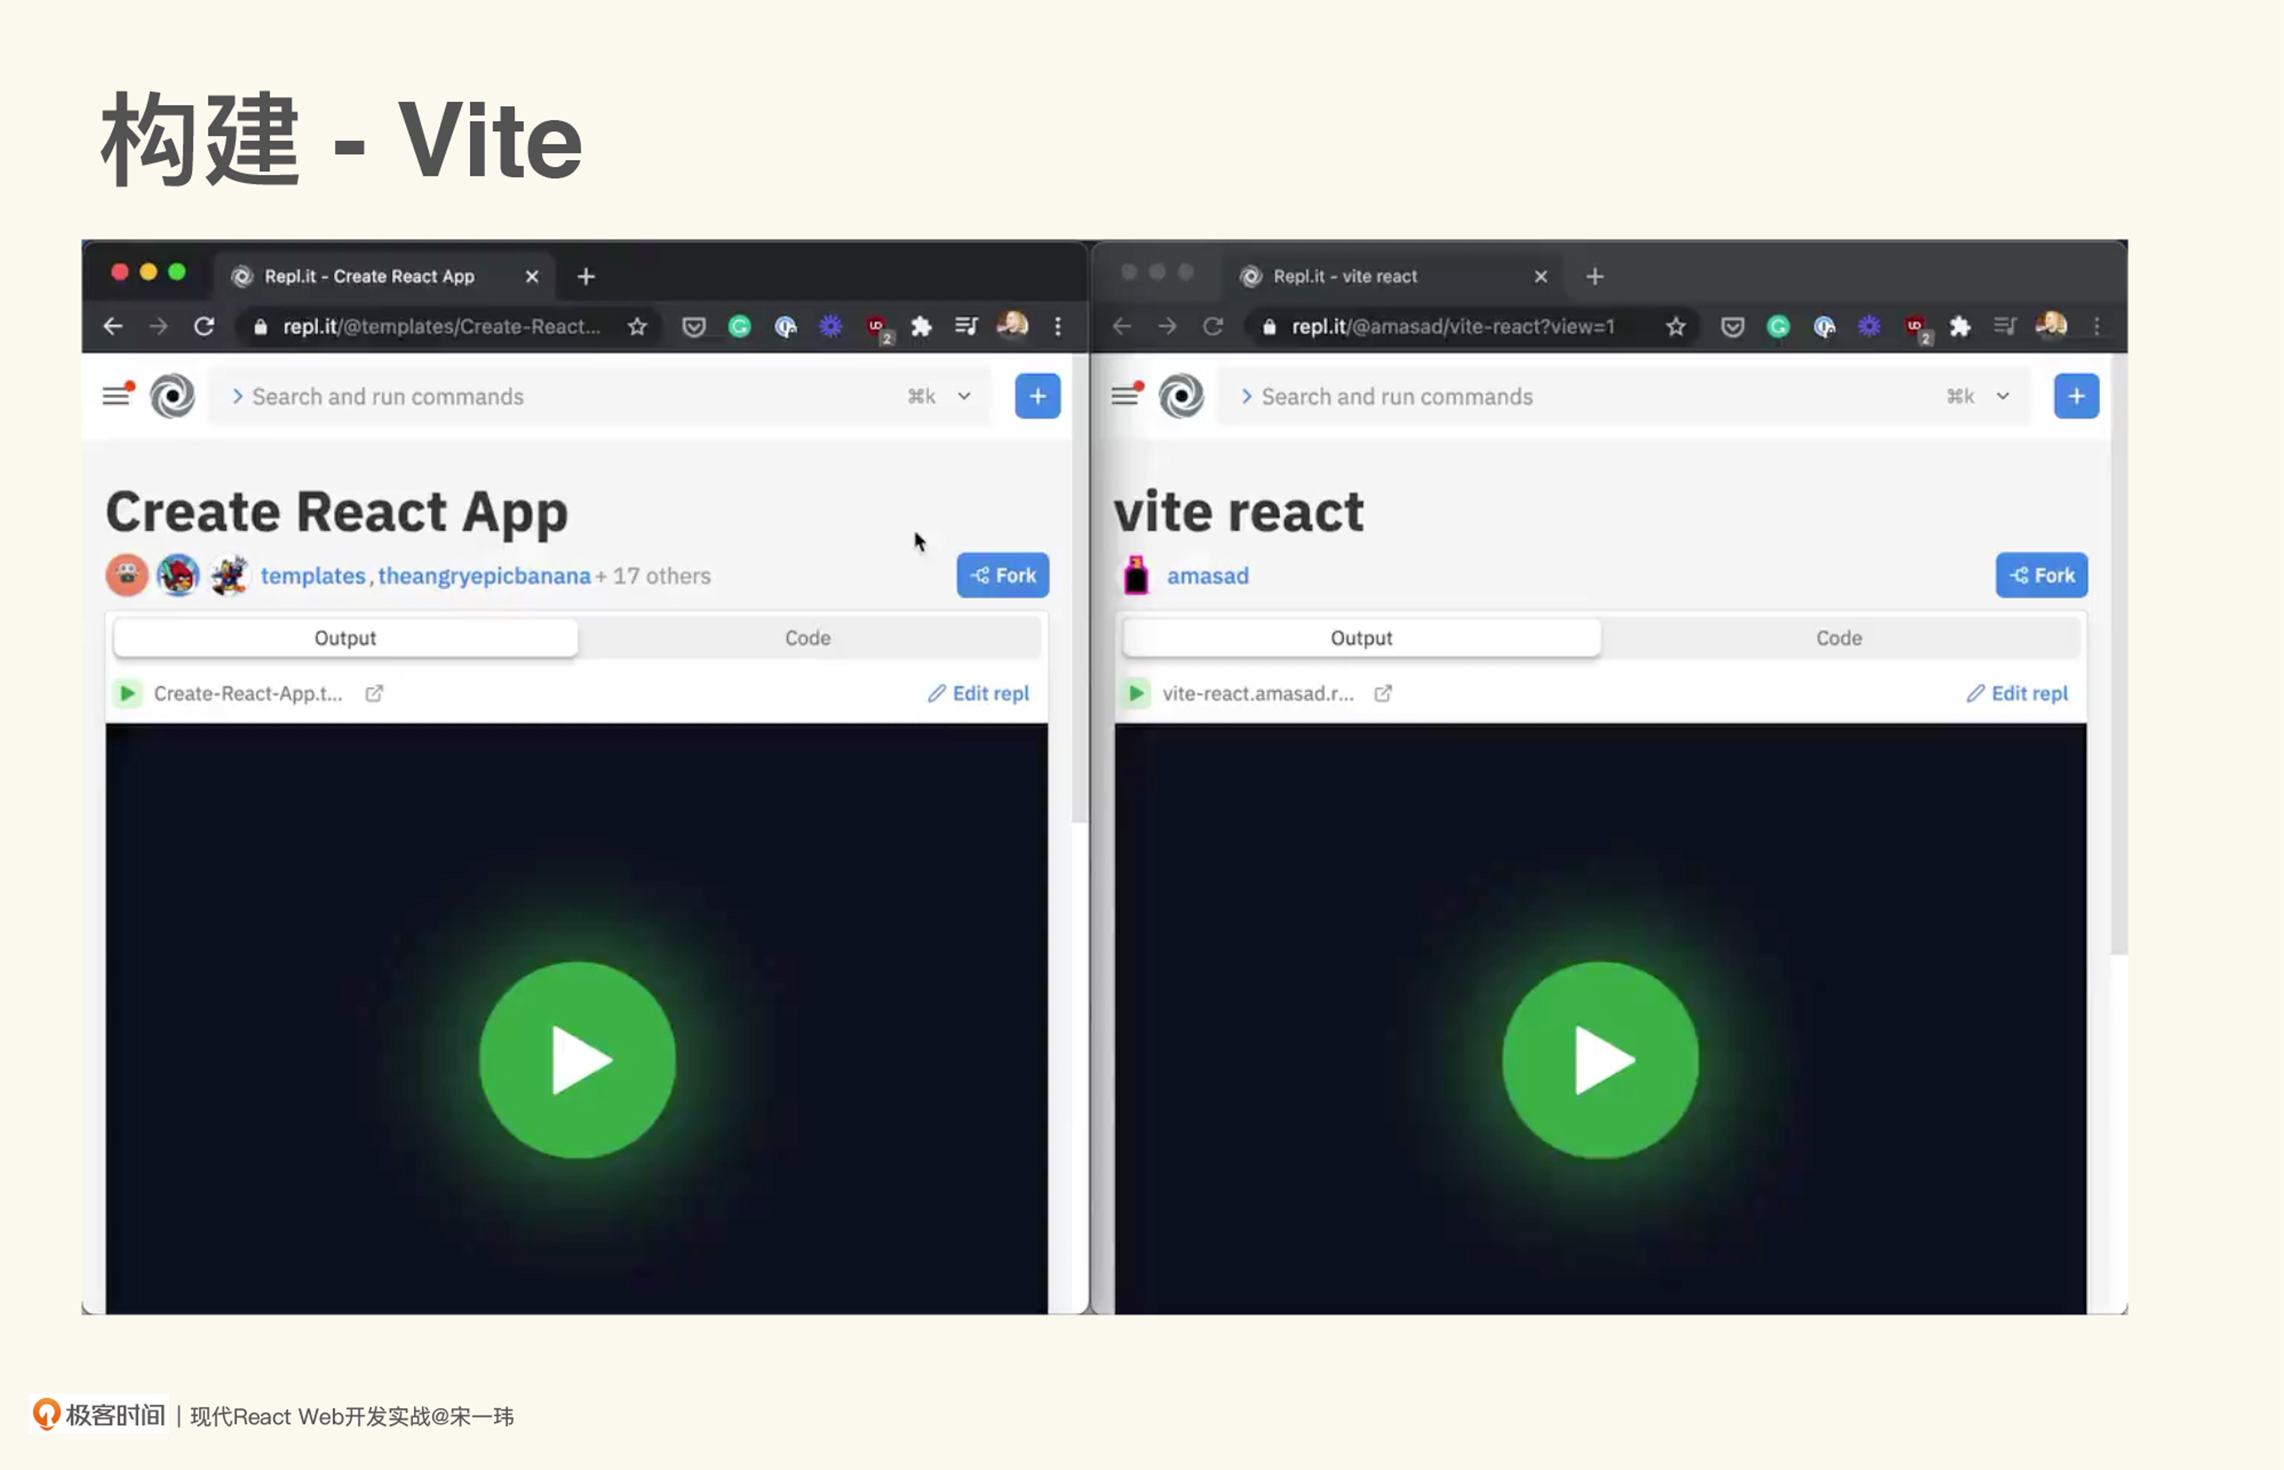Image resolution: width=2284 pixels, height=1470 pixels.
Task: Click Edit repl in vite react
Action: click(2017, 693)
